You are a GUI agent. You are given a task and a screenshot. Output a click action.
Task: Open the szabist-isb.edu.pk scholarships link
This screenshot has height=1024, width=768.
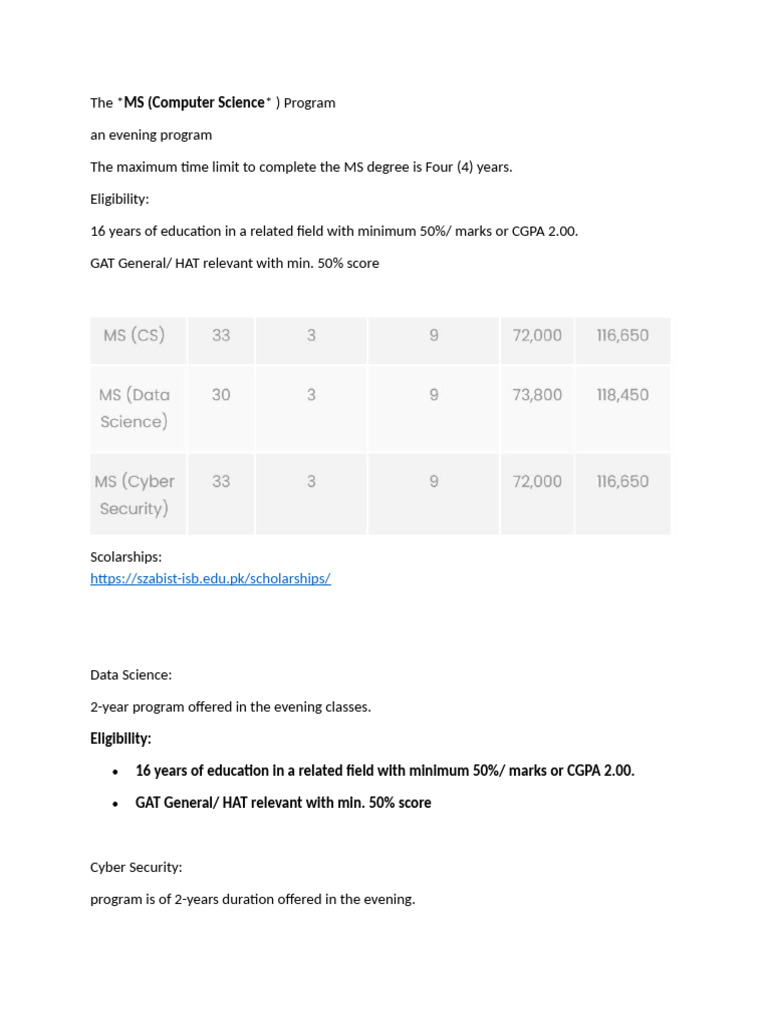coord(210,579)
